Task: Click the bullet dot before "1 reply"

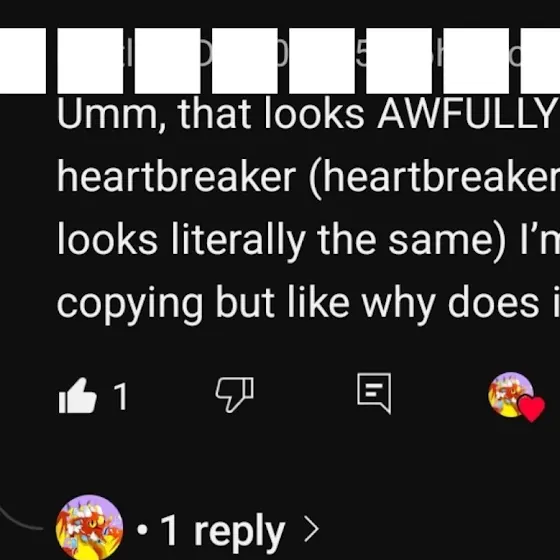Action: click(142, 531)
